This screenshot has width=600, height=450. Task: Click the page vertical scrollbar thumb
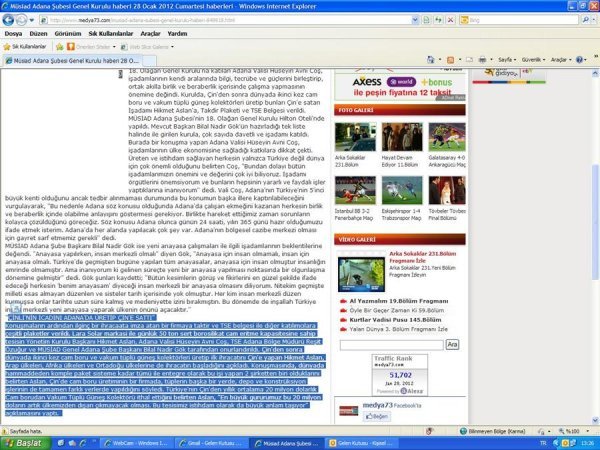[595, 222]
